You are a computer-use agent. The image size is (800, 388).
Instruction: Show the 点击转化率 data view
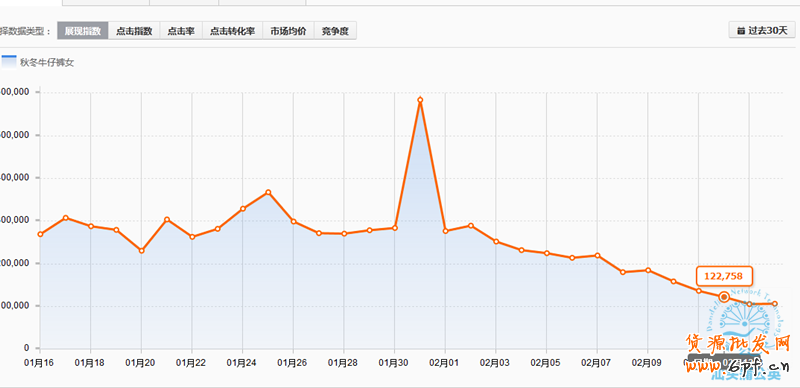tap(233, 31)
